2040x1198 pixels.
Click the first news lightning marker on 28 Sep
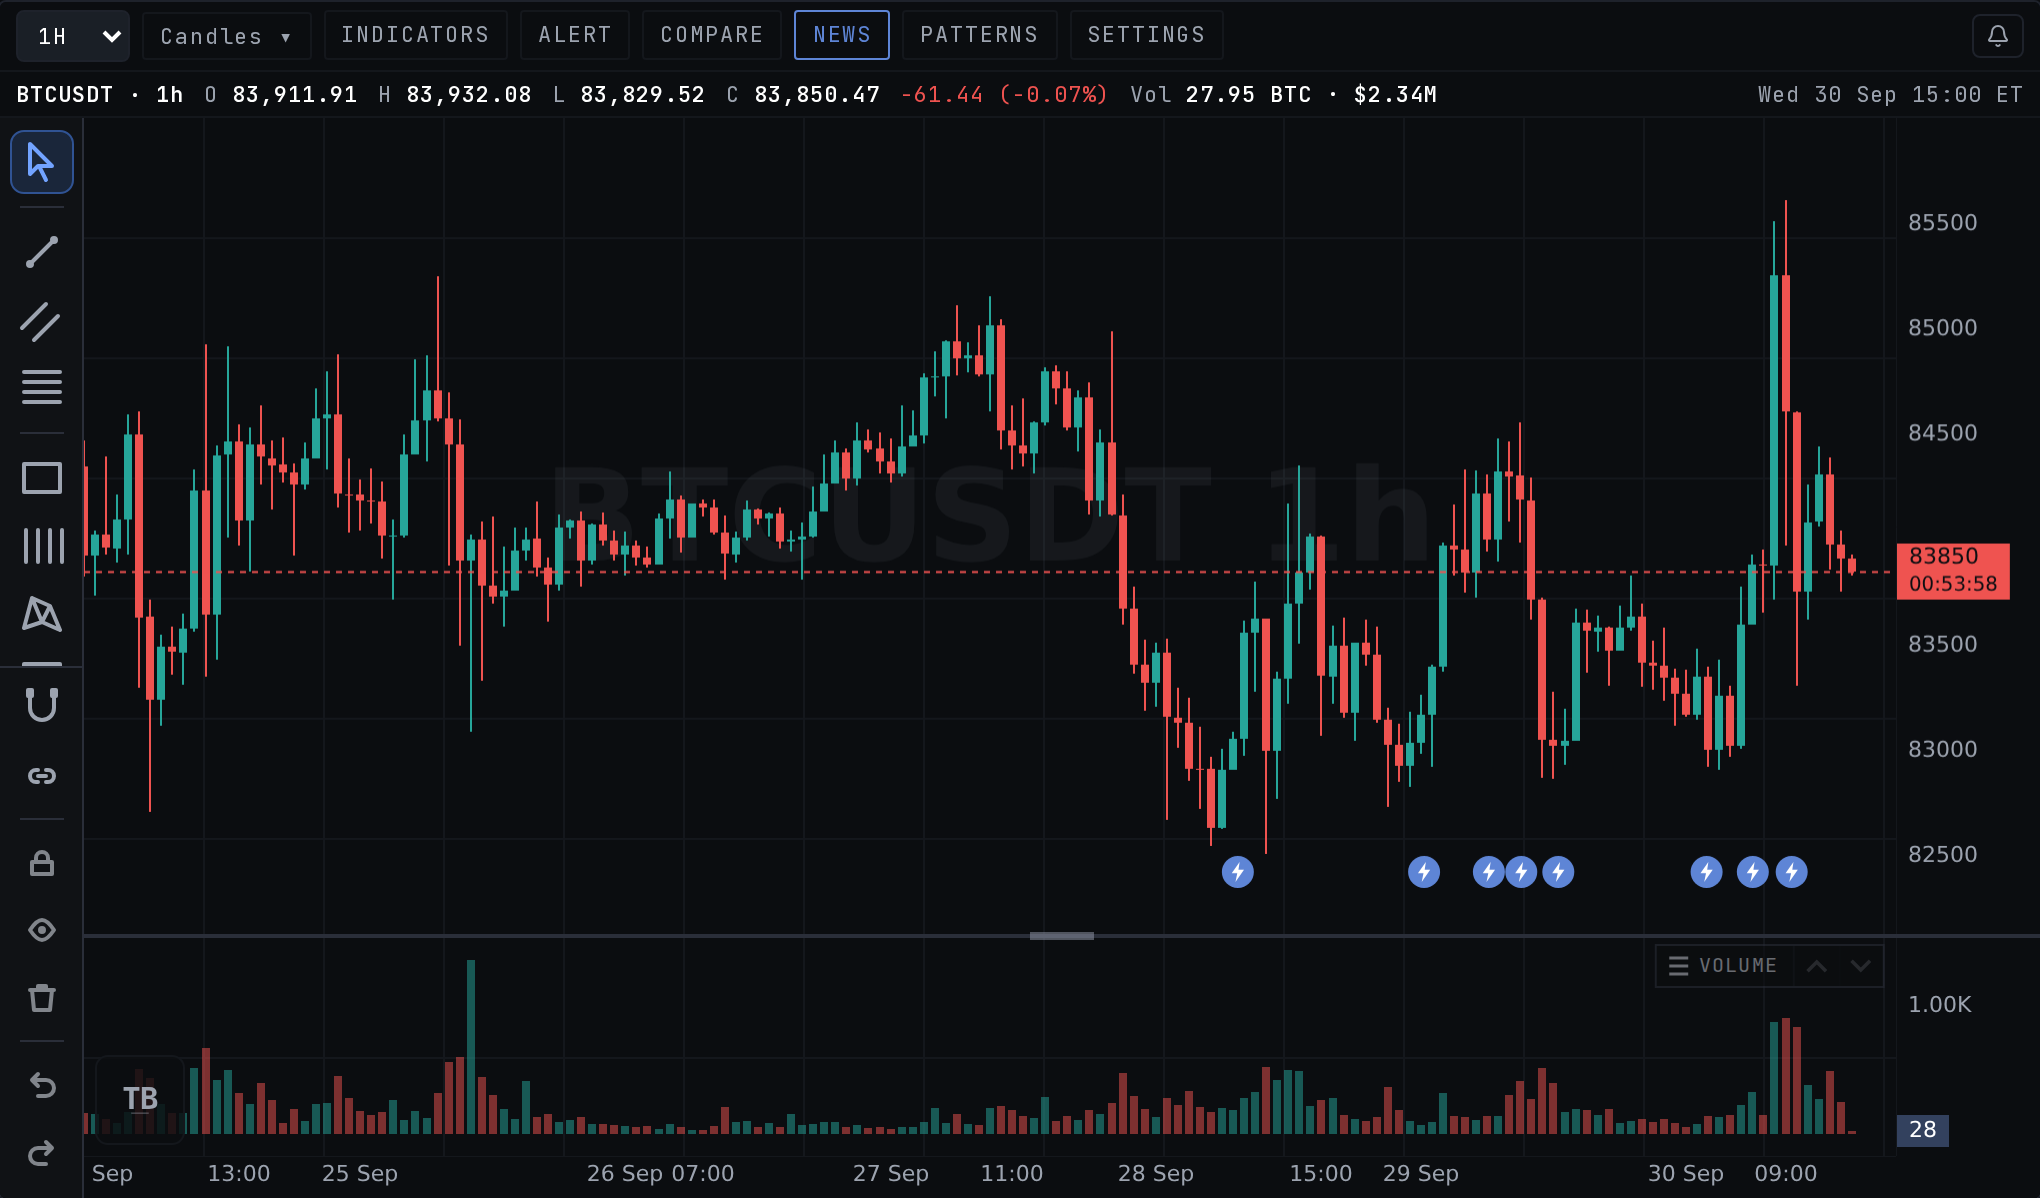(1238, 872)
